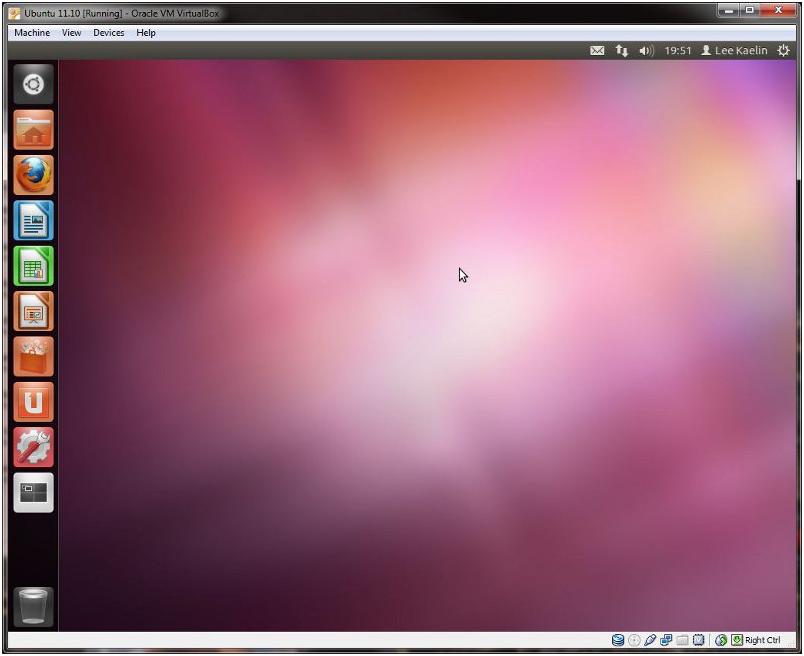Open the Workspace Switcher icon

(33, 493)
